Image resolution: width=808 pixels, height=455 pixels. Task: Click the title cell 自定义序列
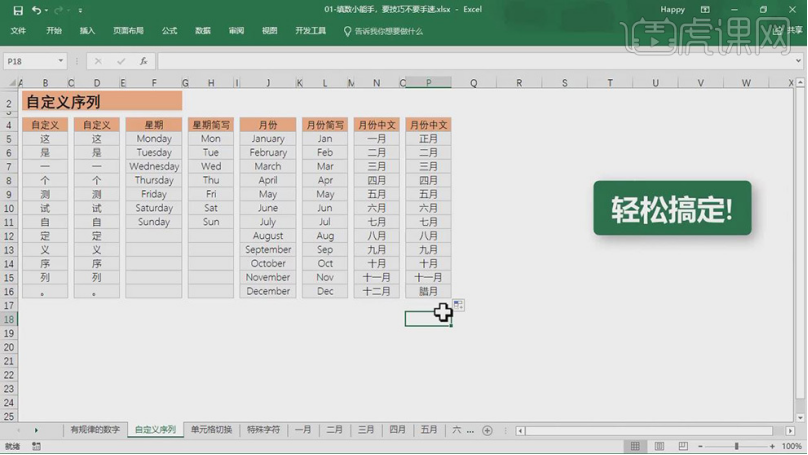pos(102,102)
